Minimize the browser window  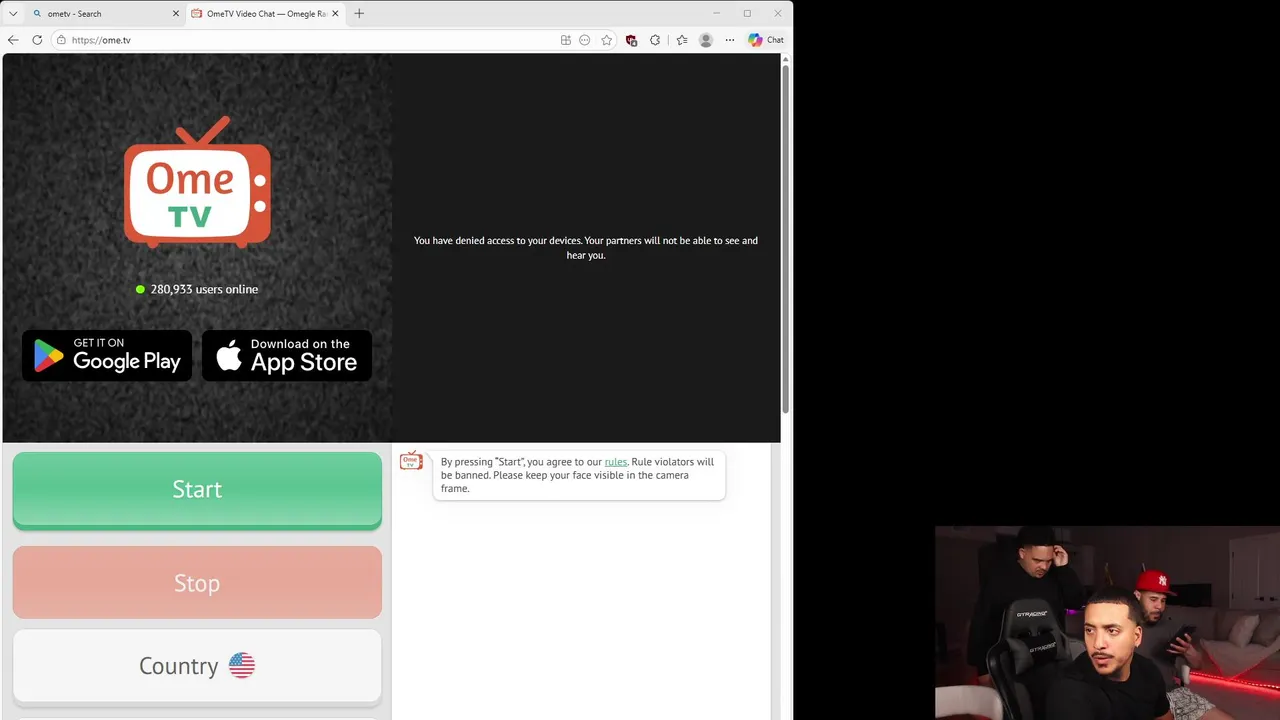pyautogui.click(x=717, y=14)
